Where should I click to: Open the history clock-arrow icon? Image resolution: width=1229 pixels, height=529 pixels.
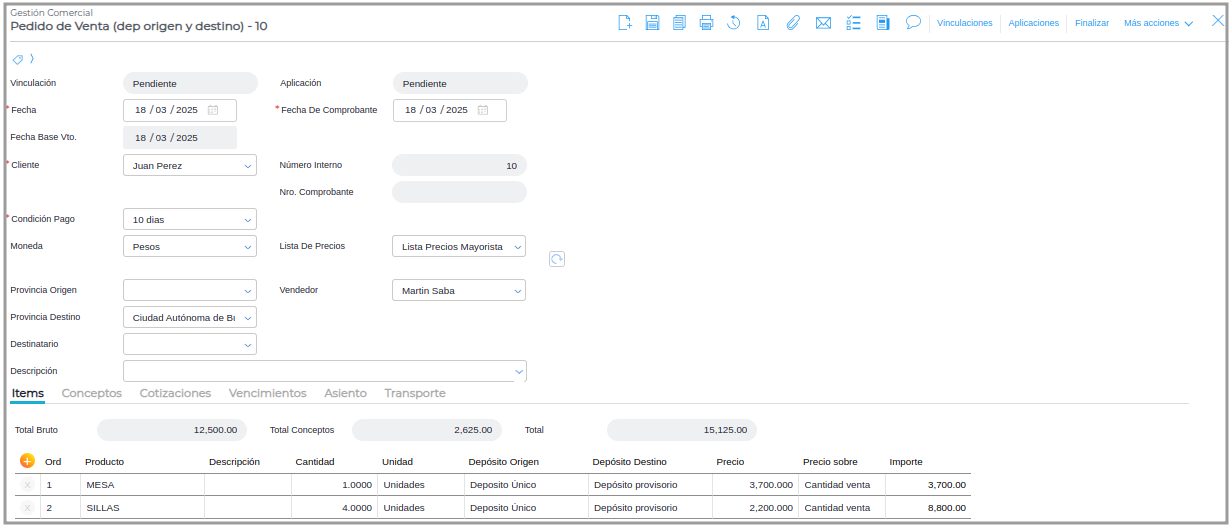[733, 23]
